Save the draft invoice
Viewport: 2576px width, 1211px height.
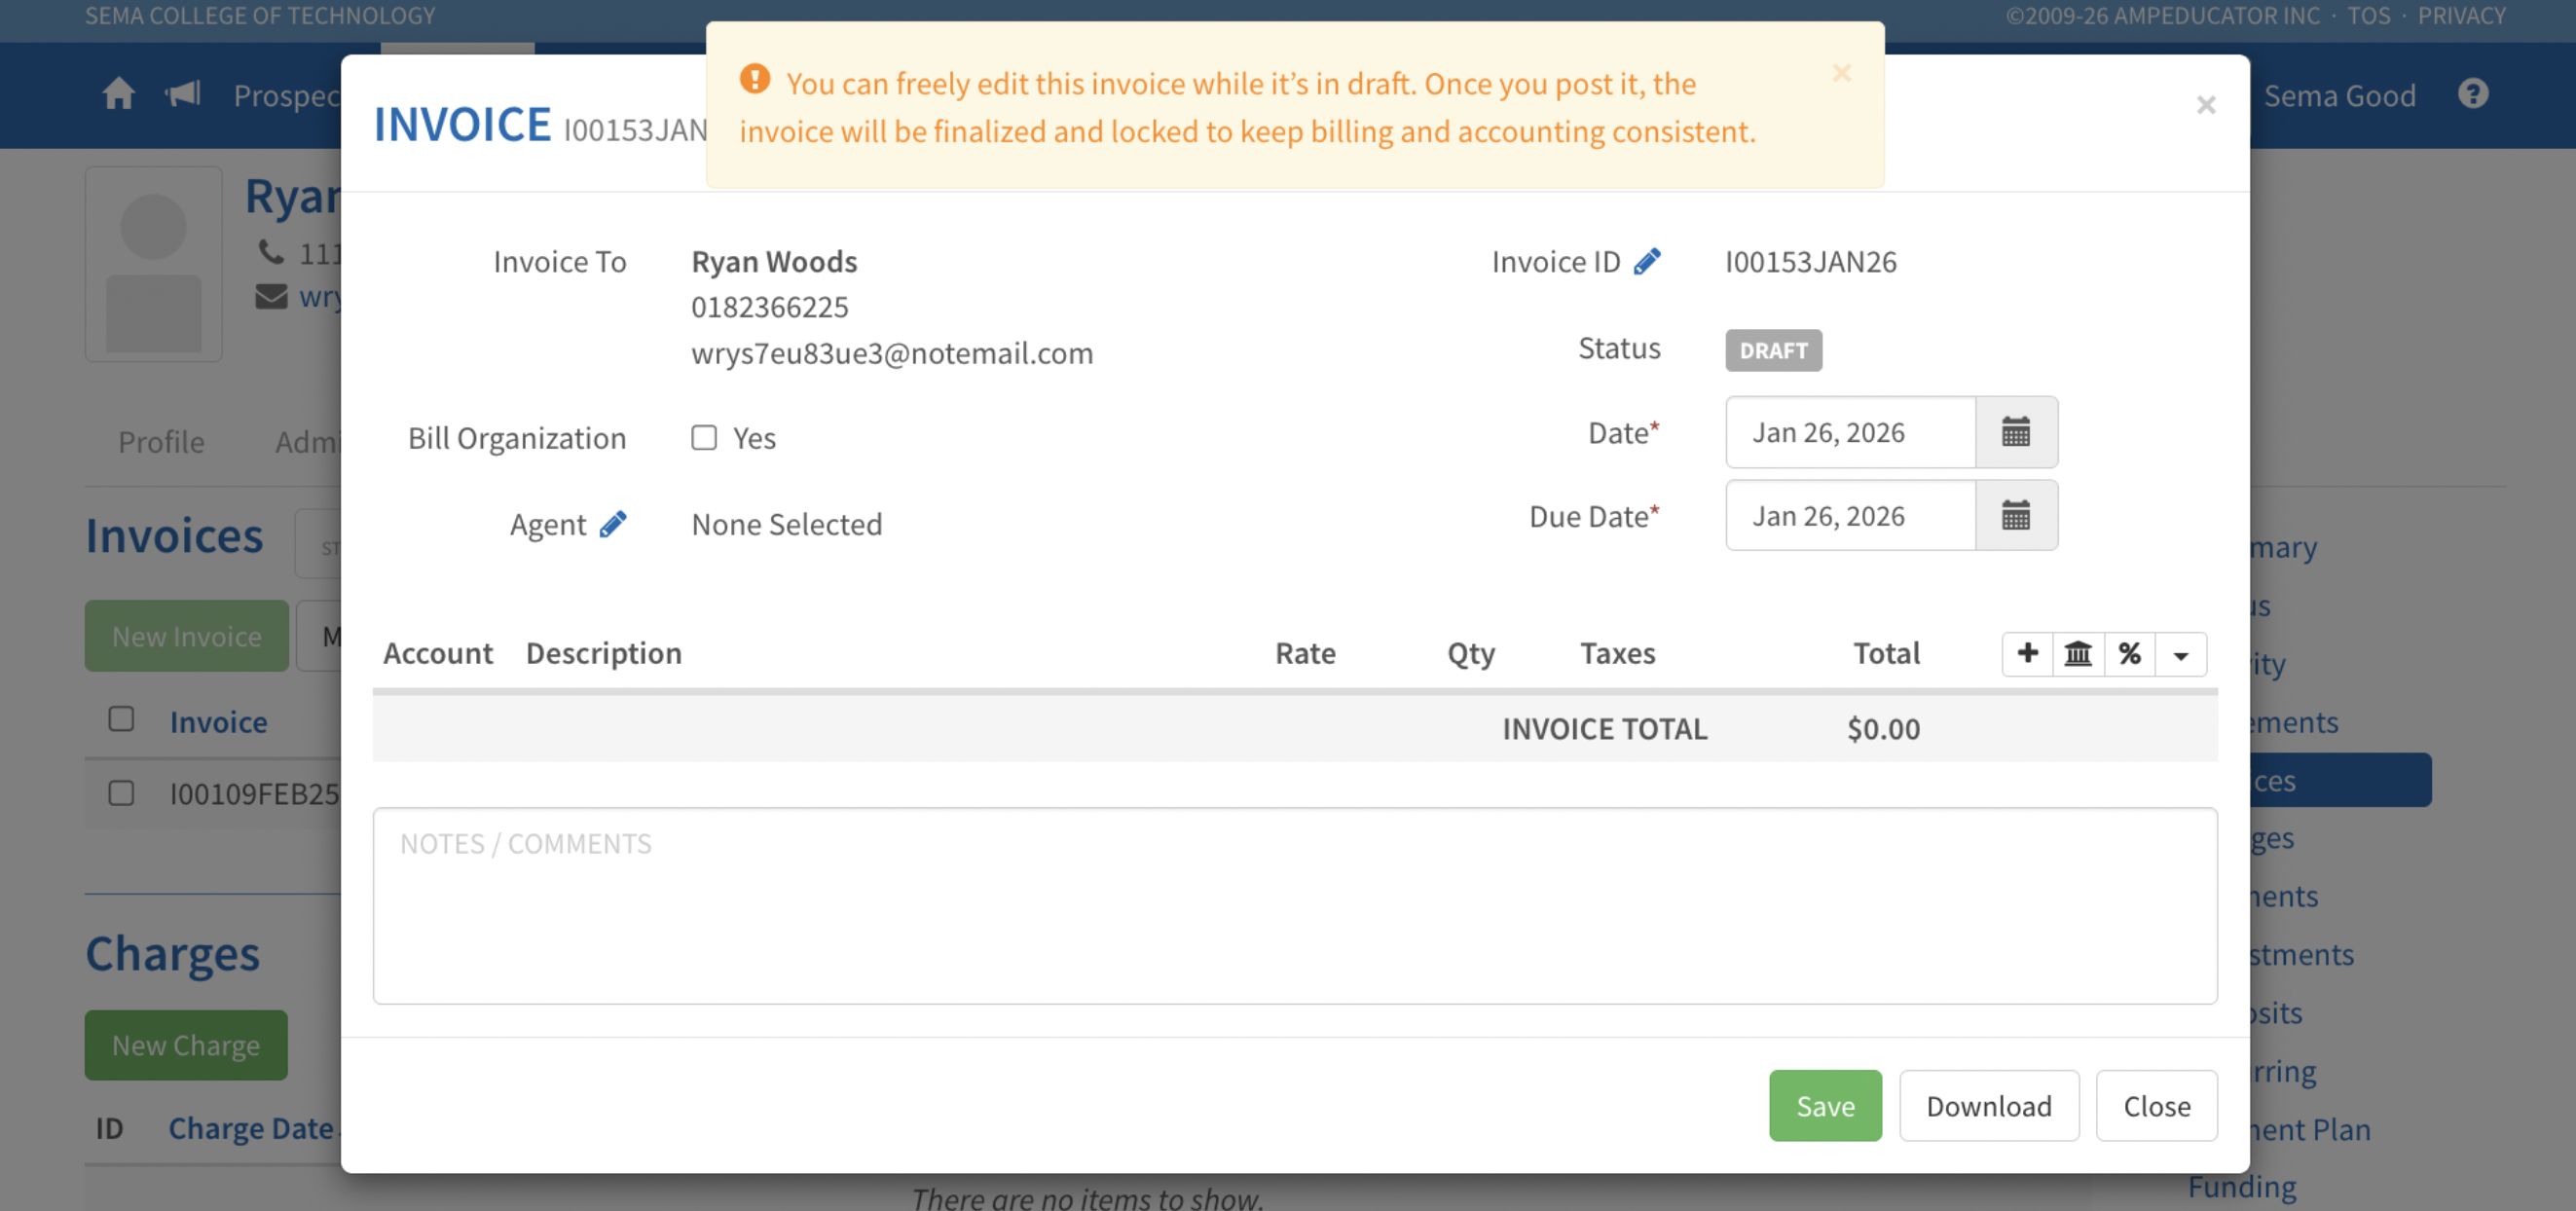pyautogui.click(x=1824, y=1106)
